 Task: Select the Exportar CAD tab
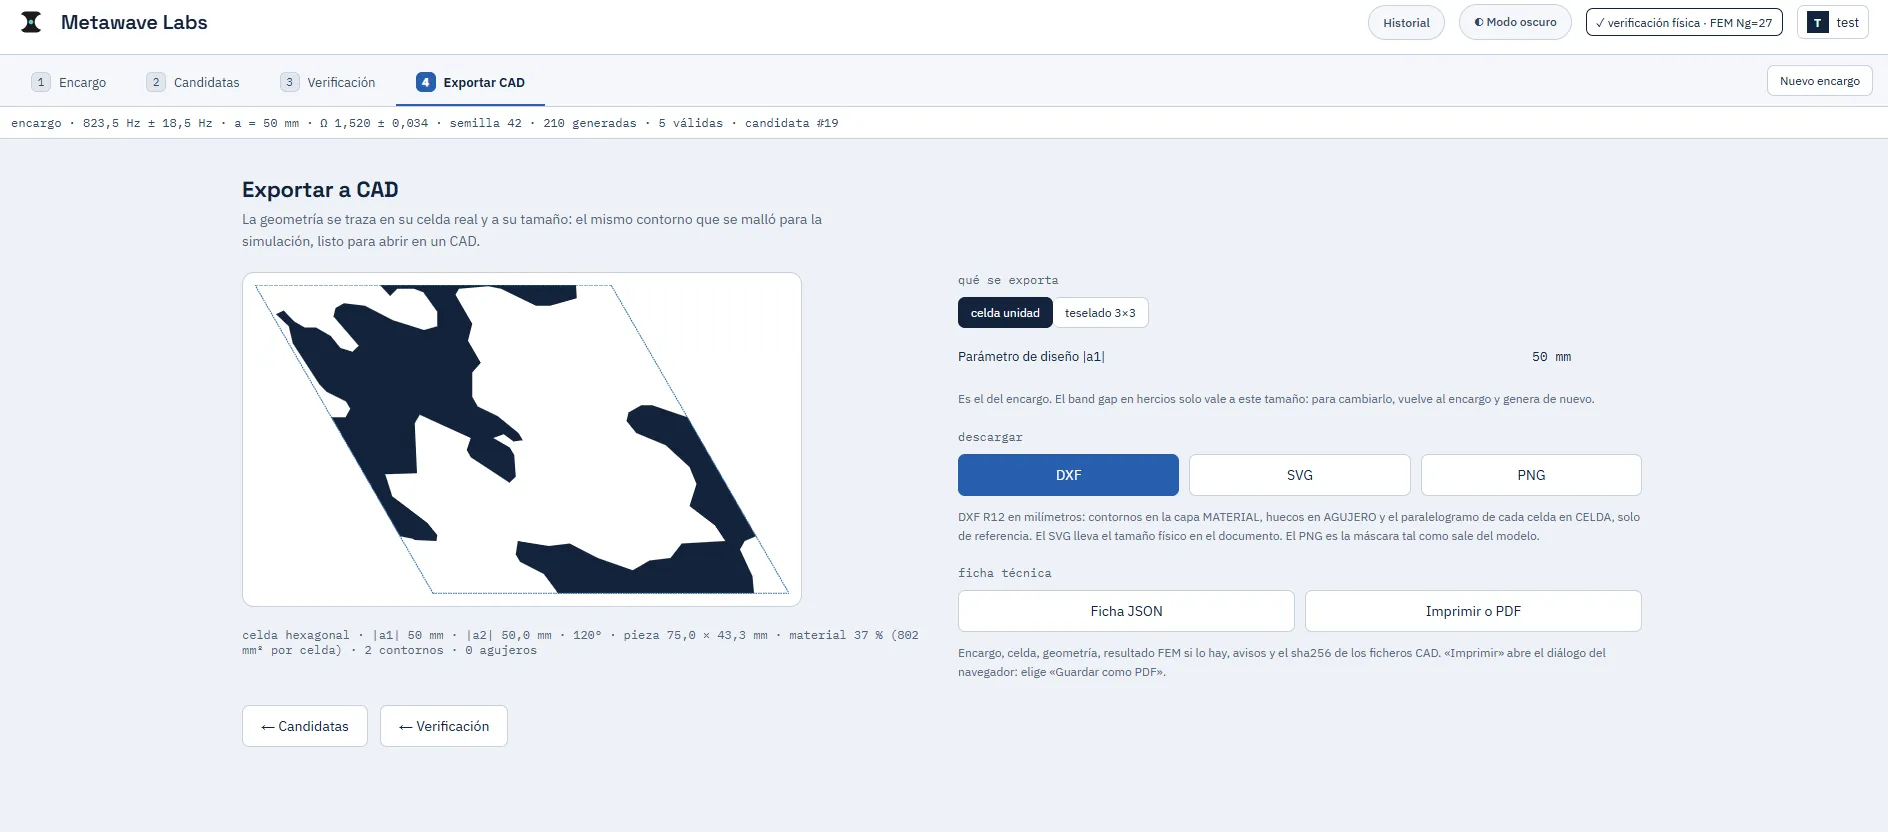point(470,82)
